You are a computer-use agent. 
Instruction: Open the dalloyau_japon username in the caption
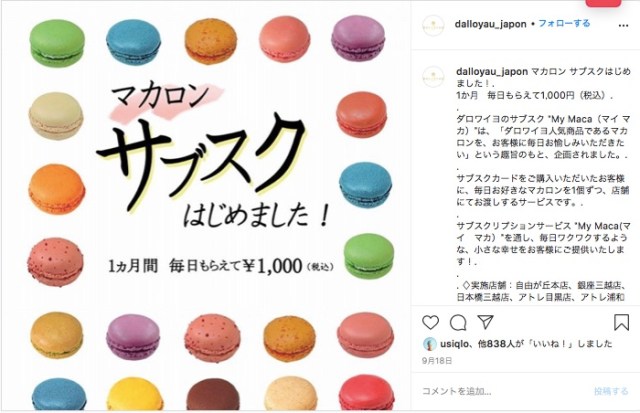492,71
